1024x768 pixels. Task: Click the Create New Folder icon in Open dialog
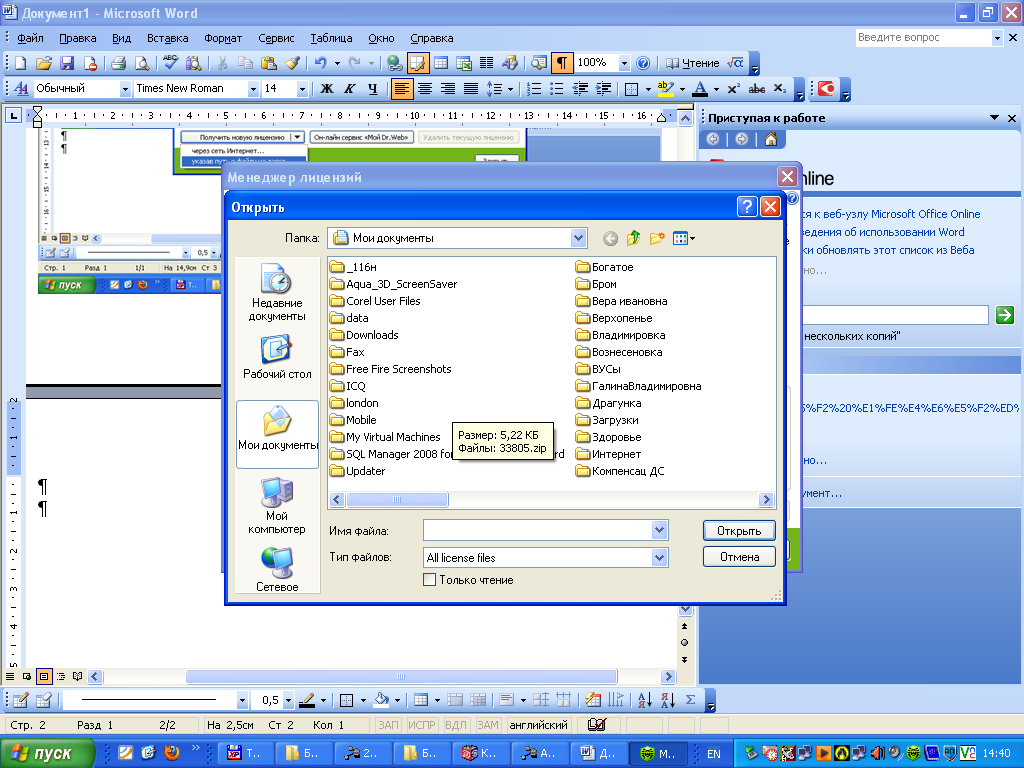(x=657, y=238)
